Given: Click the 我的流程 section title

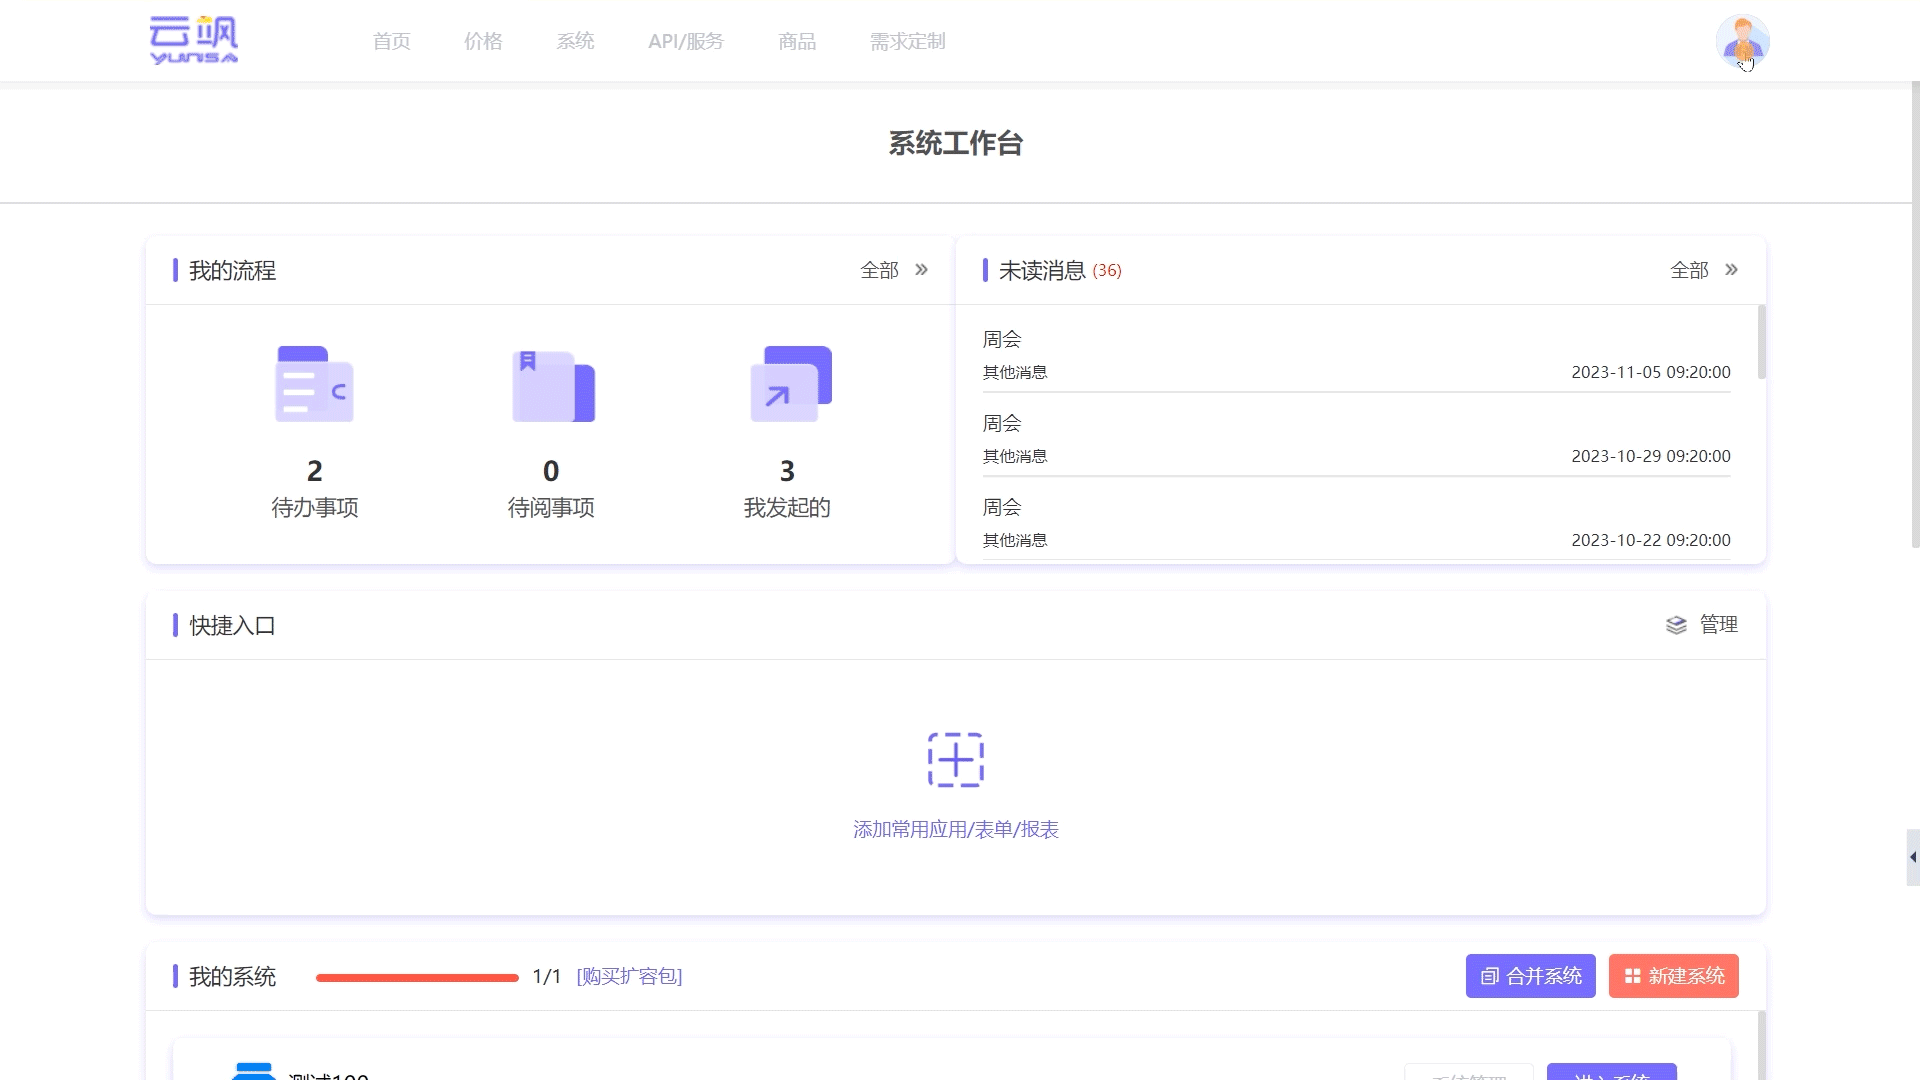Looking at the screenshot, I should (232, 271).
